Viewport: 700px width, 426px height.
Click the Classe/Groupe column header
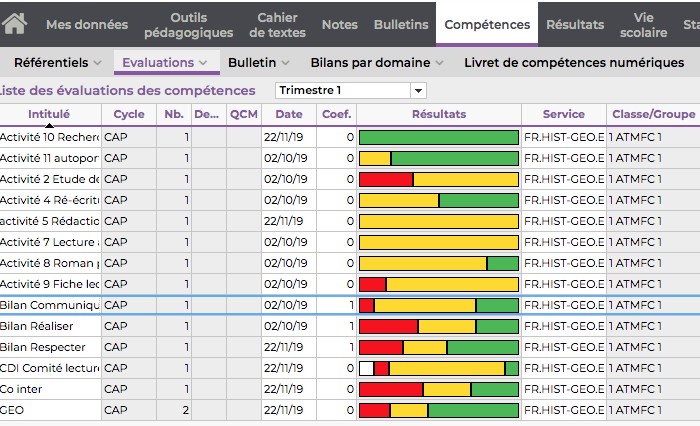(x=653, y=114)
